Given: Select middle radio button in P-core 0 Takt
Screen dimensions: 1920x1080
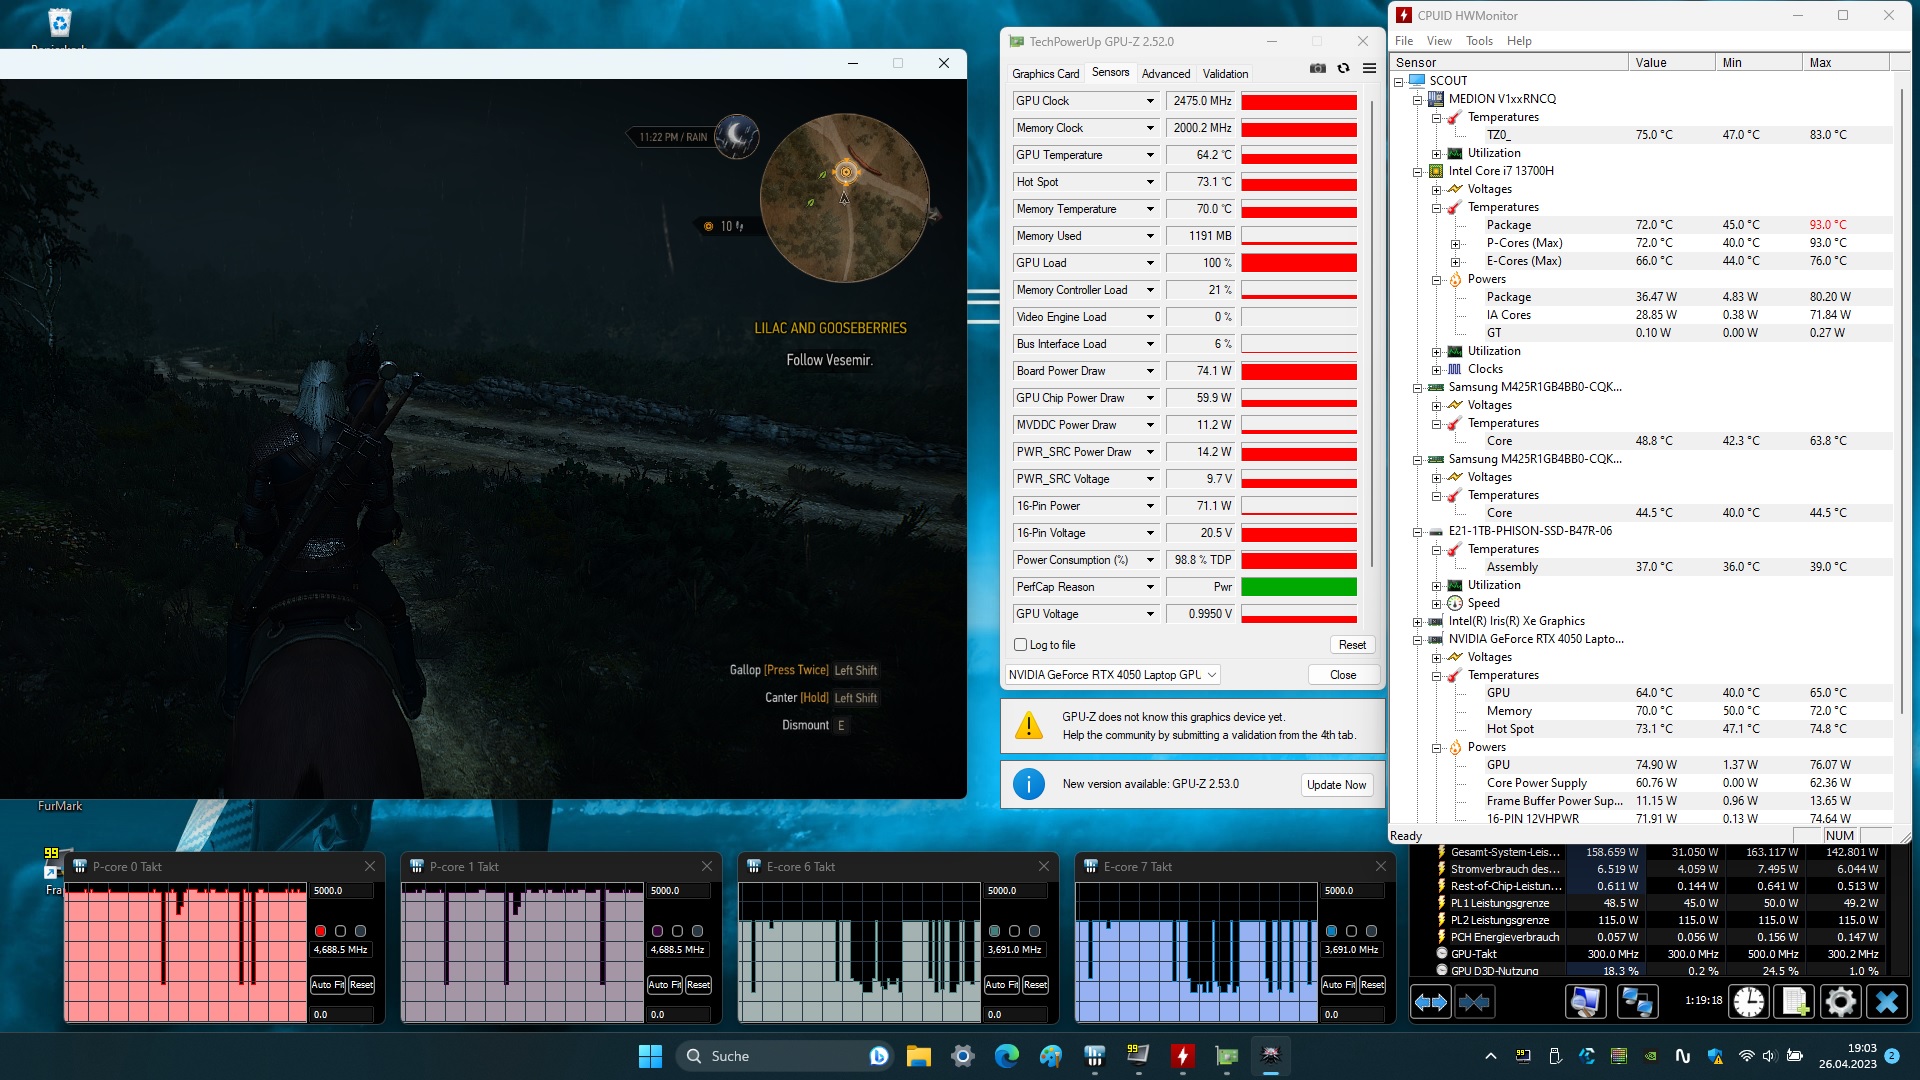Looking at the screenshot, I should (340, 931).
